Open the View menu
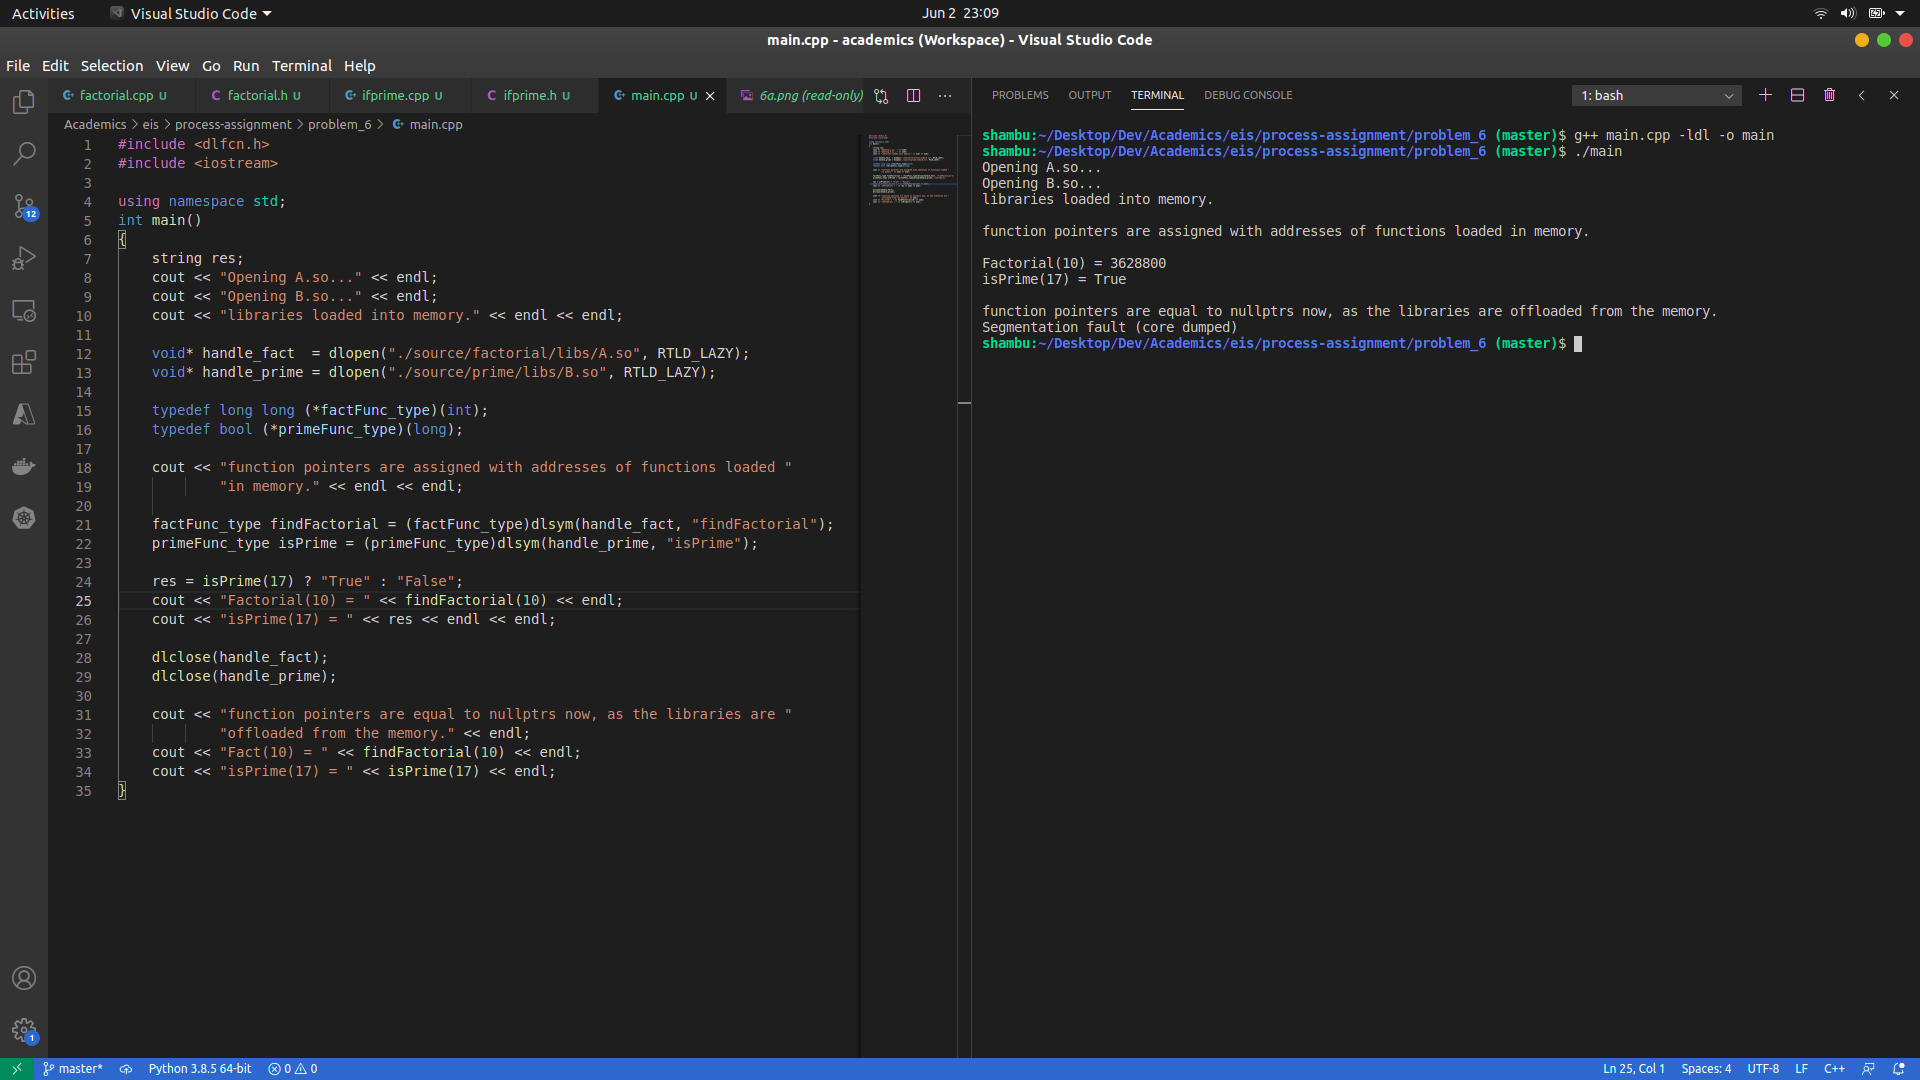Viewport: 1920px width, 1080px height. (x=172, y=66)
